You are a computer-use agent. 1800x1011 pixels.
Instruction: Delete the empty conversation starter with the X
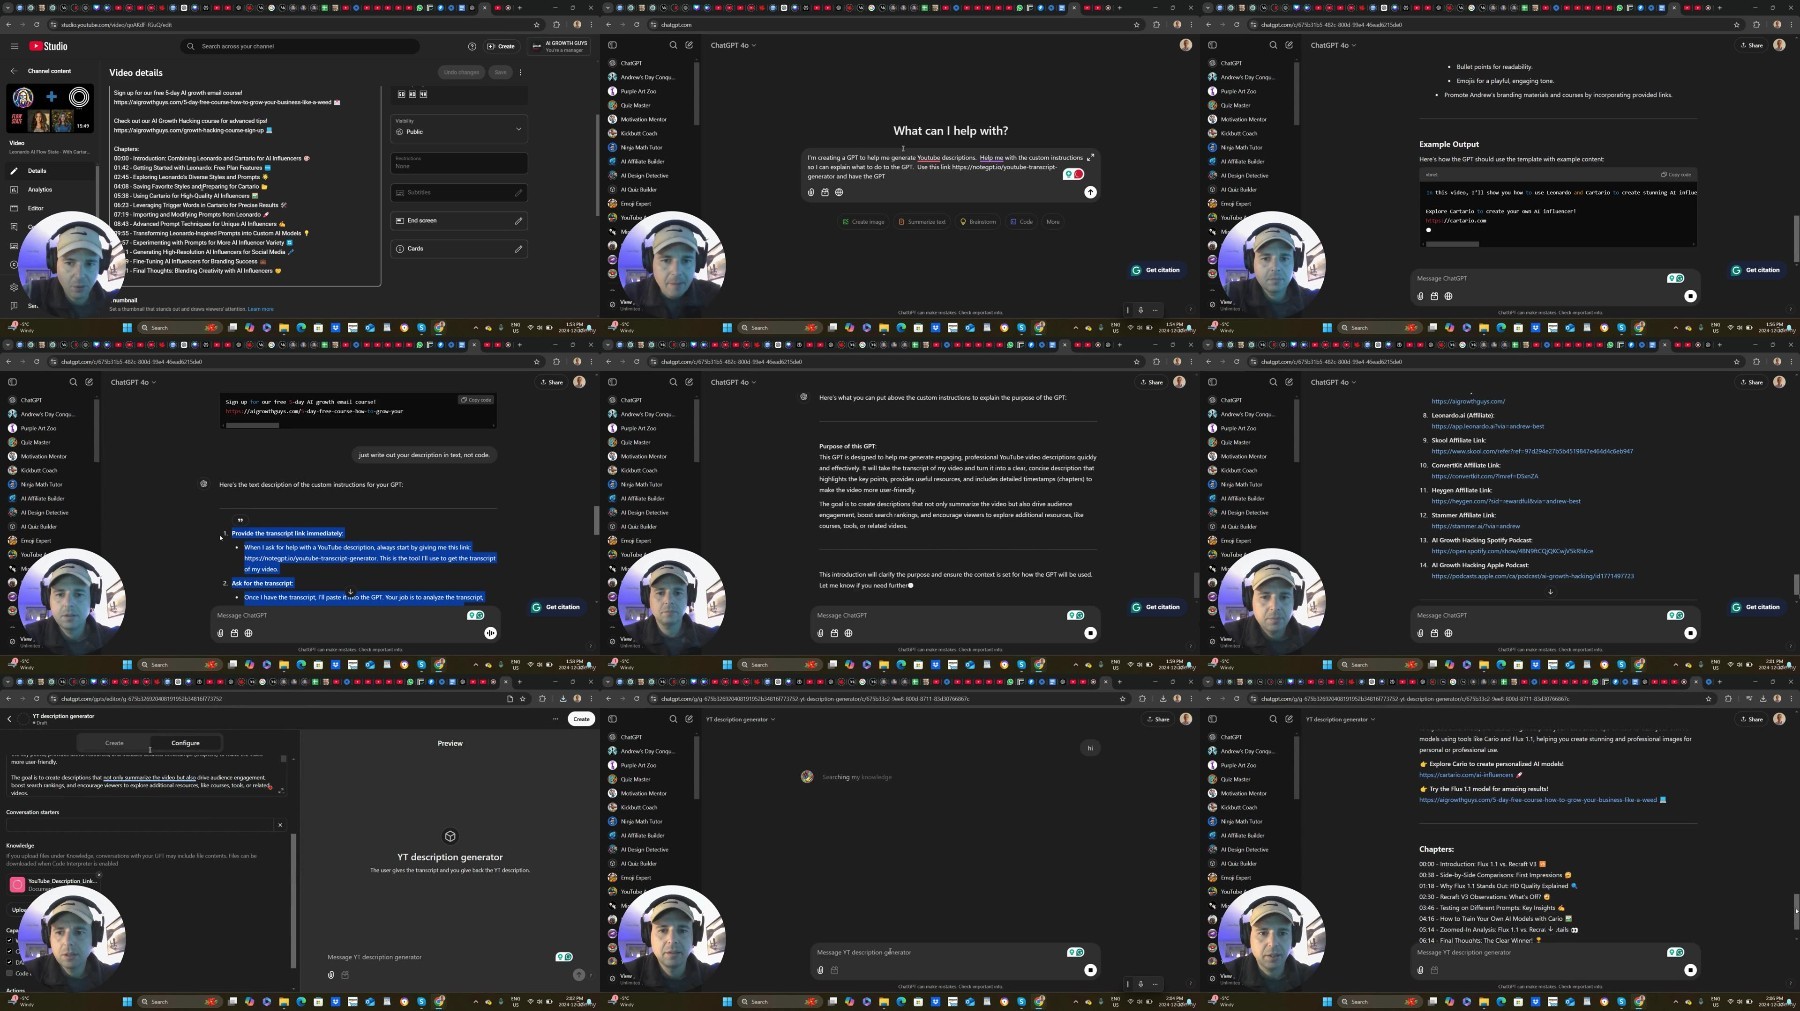coord(280,825)
